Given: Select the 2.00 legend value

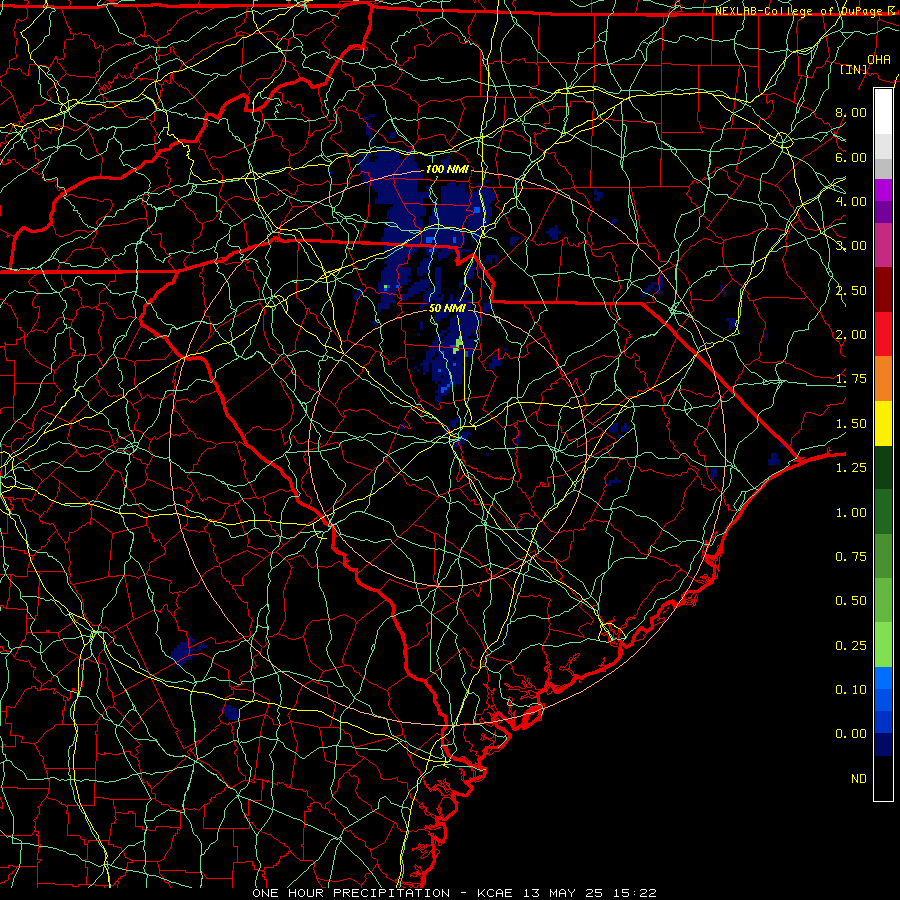Looking at the screenshot, I should [x=851, y=335].
